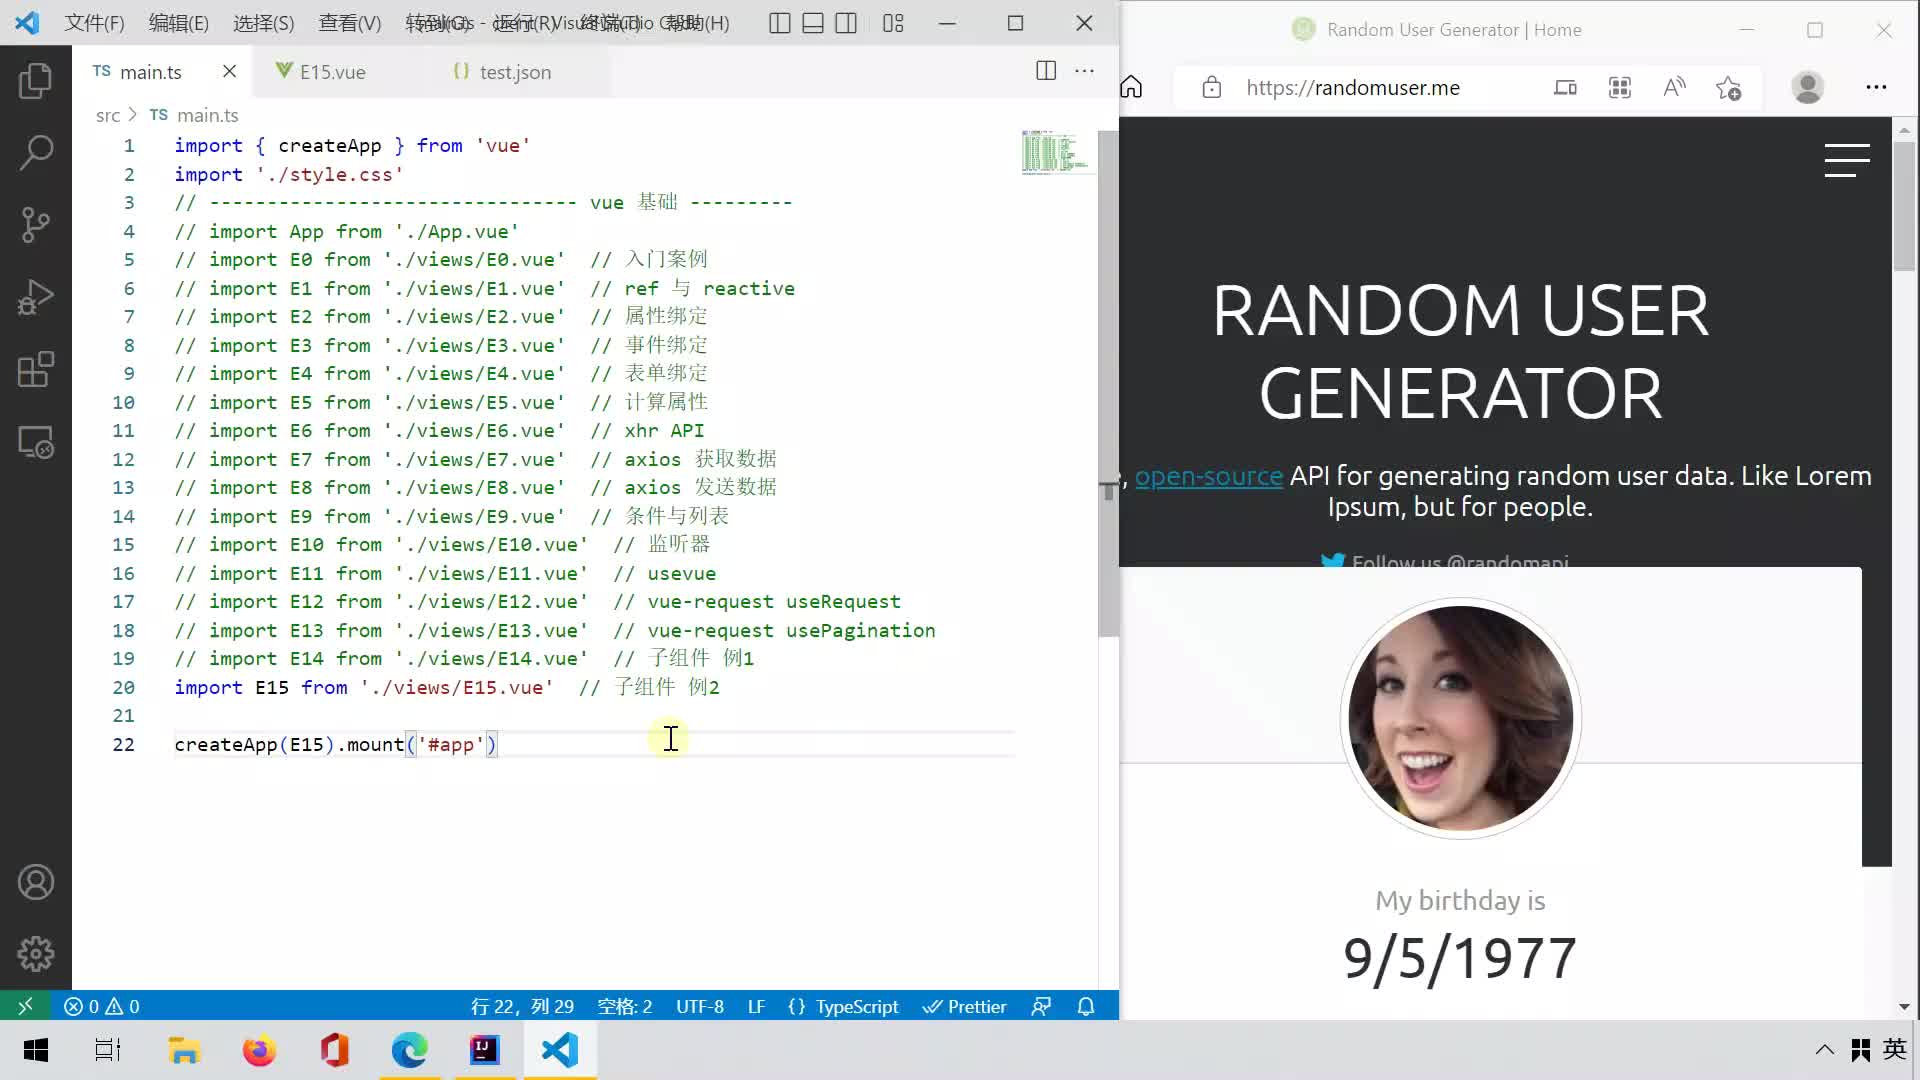The image size is (1920, 1080).
Task: Open browser Settings and more menu
Action: [x=1876, y=87]
